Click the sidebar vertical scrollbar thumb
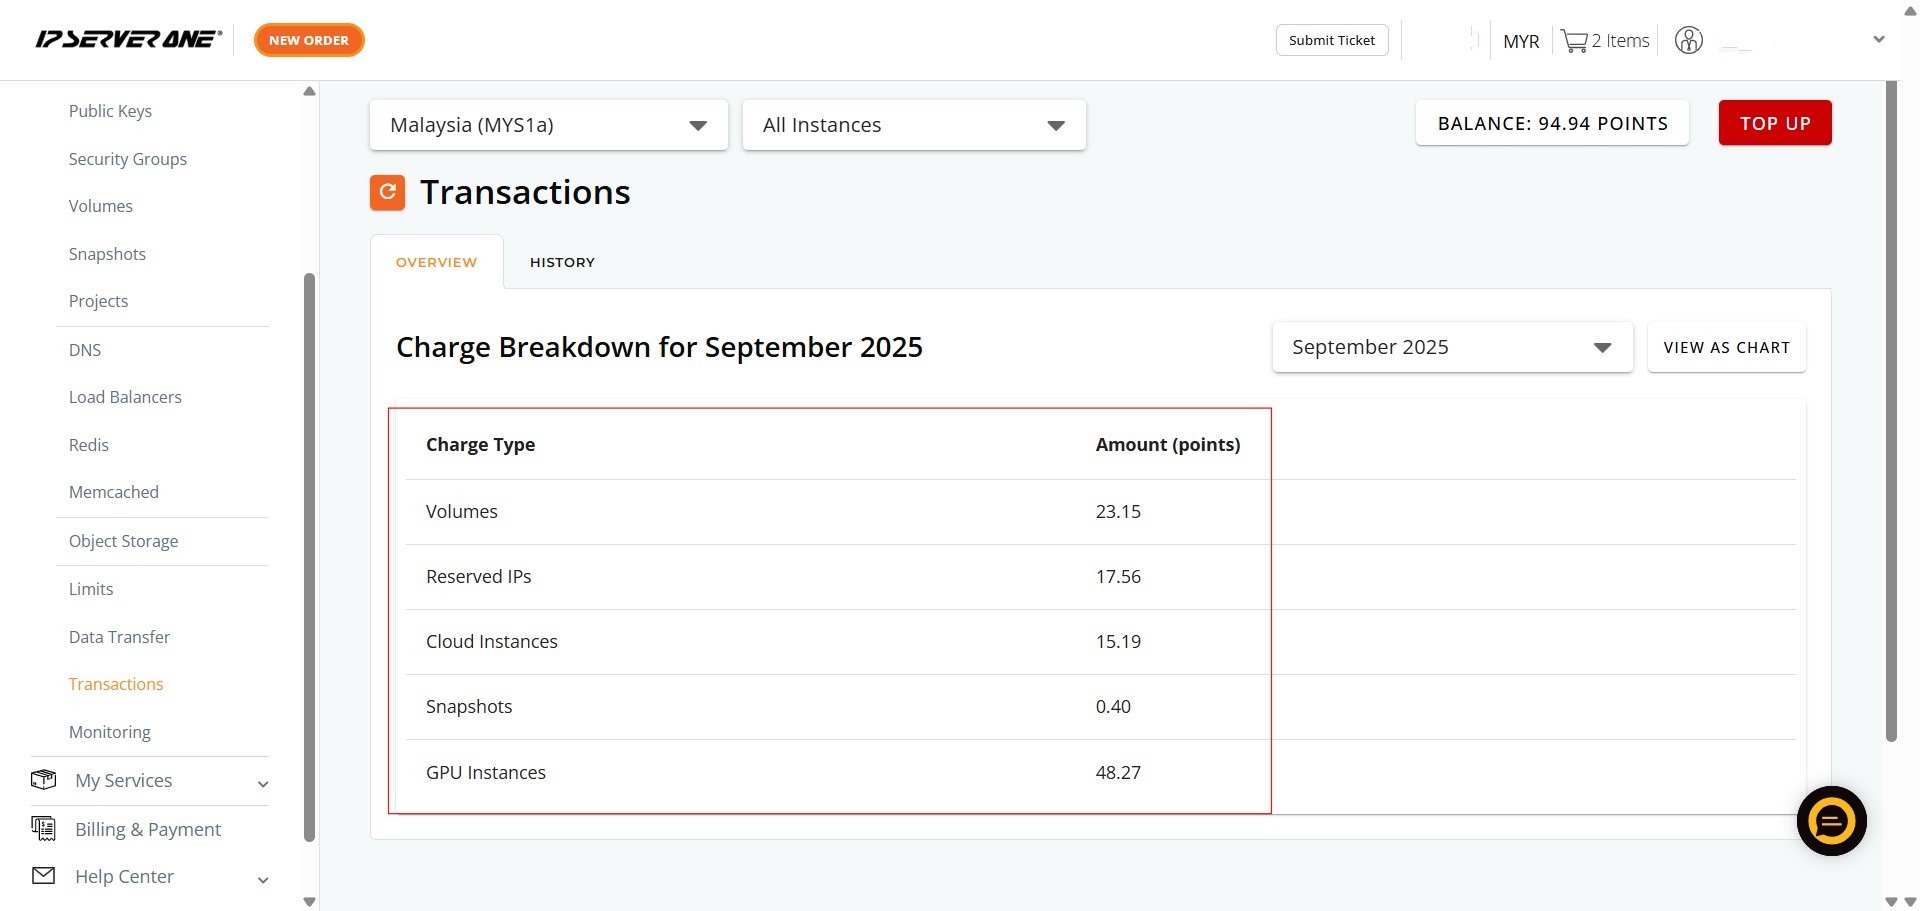The image size is (1920, 911). [309, 556]
